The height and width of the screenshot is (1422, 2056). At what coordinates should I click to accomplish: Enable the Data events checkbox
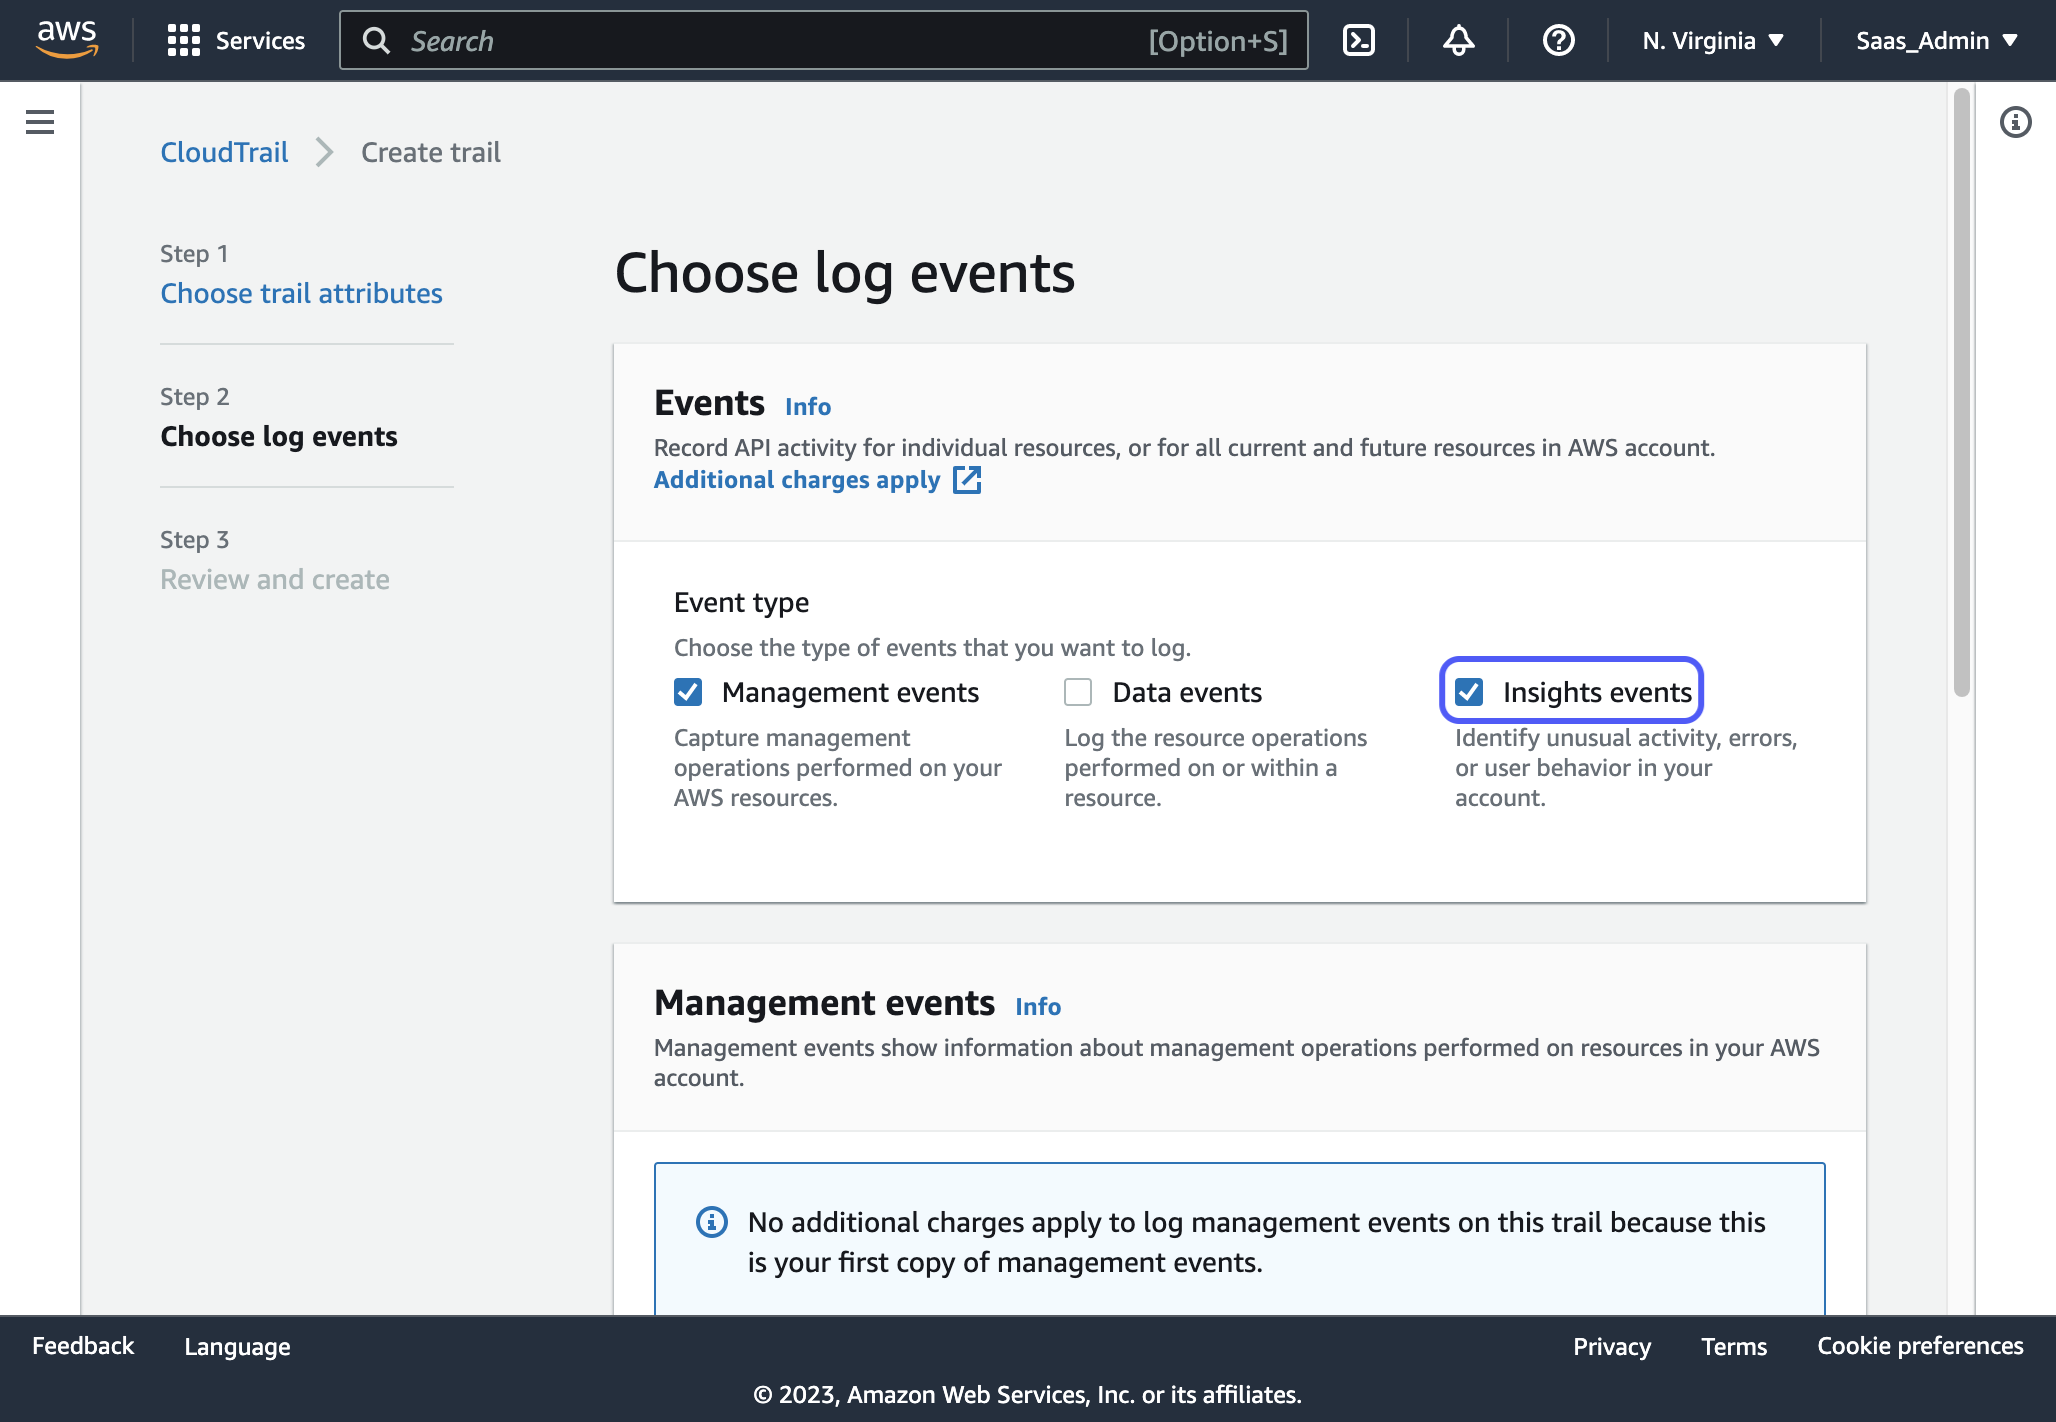pos(1078,692)
